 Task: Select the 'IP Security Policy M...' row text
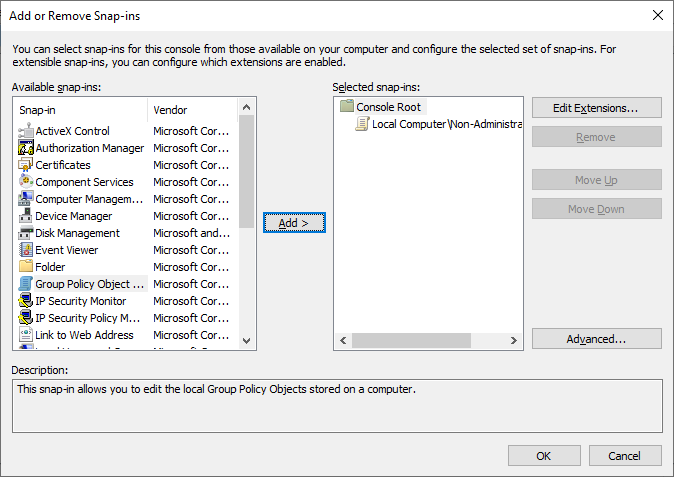click(88, 318)
